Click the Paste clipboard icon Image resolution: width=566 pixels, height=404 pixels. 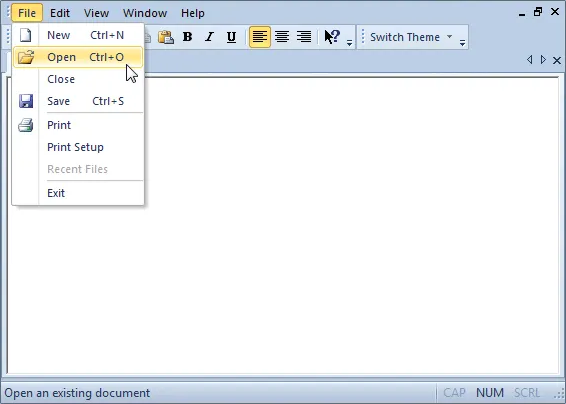coord(166,37)
